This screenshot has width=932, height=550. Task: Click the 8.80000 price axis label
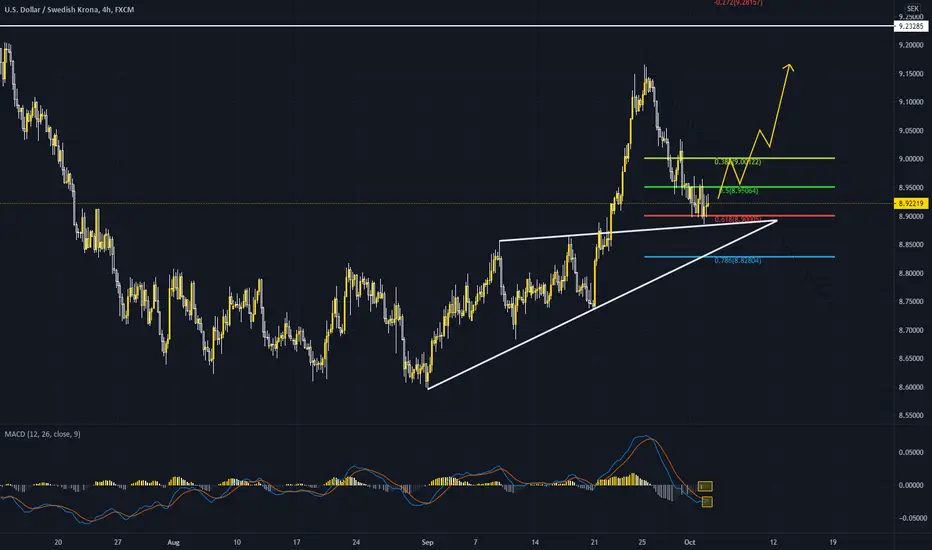click(x=911, y=274)
